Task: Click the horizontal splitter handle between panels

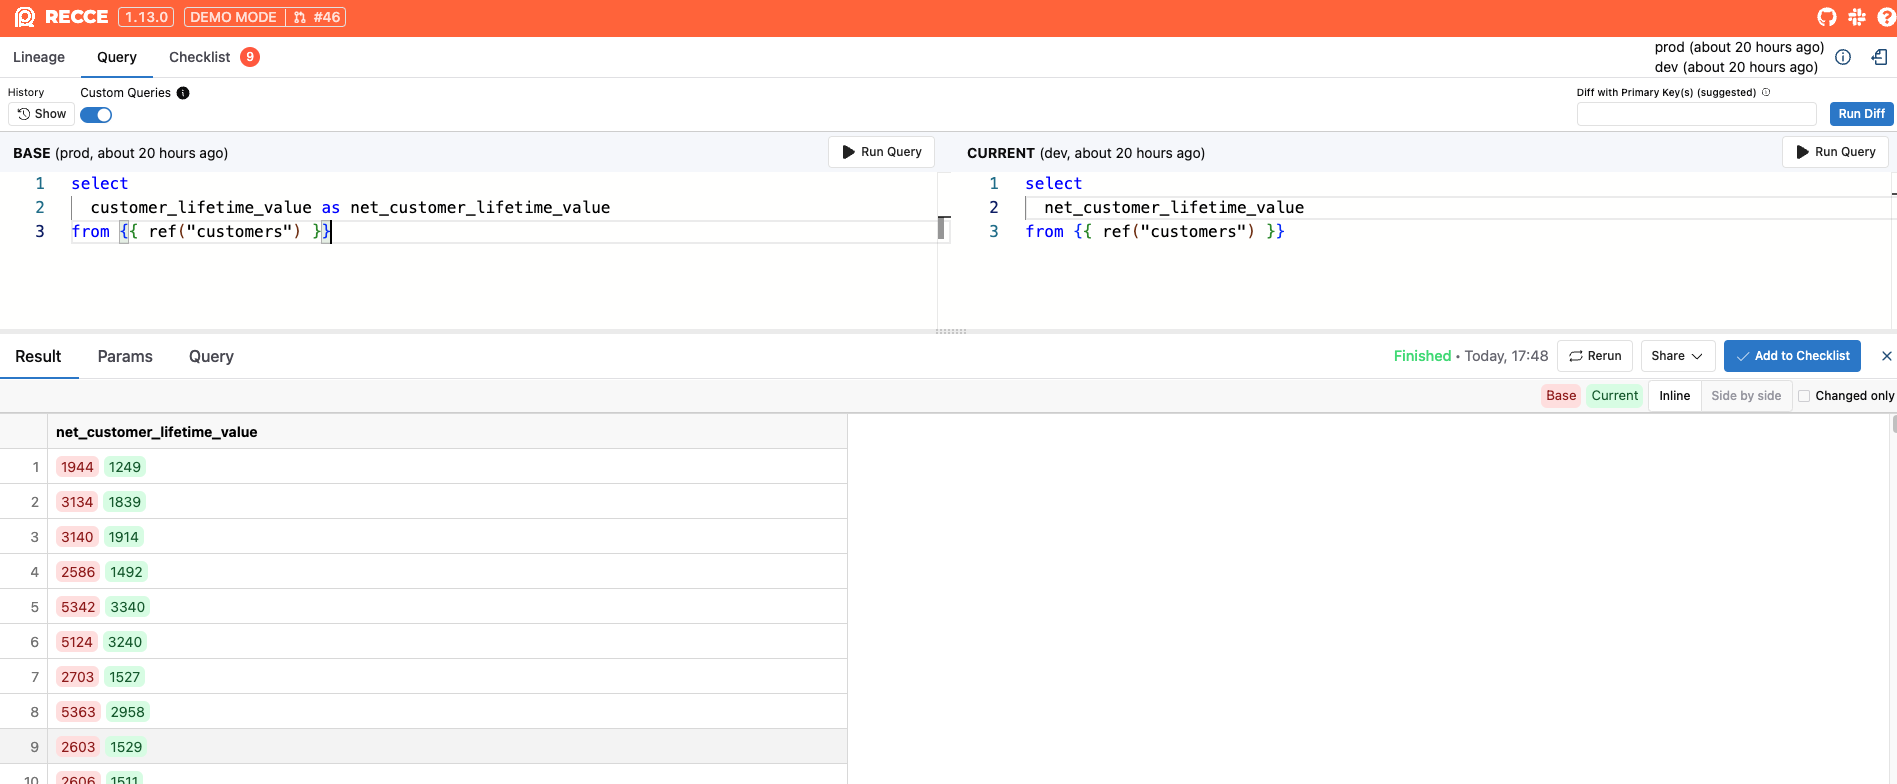Action: click(x=950, y=331)
